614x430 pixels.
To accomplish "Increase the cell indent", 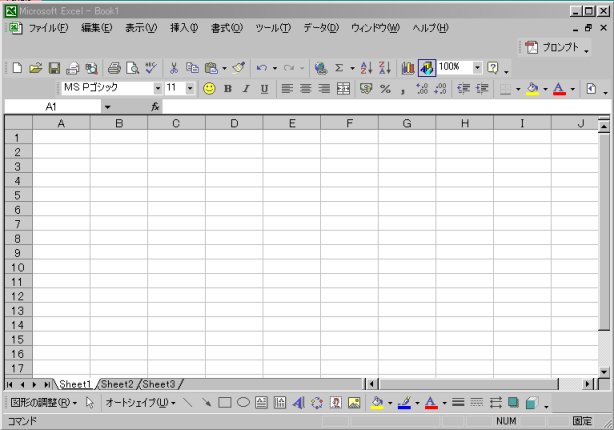I will coord(482,89).
